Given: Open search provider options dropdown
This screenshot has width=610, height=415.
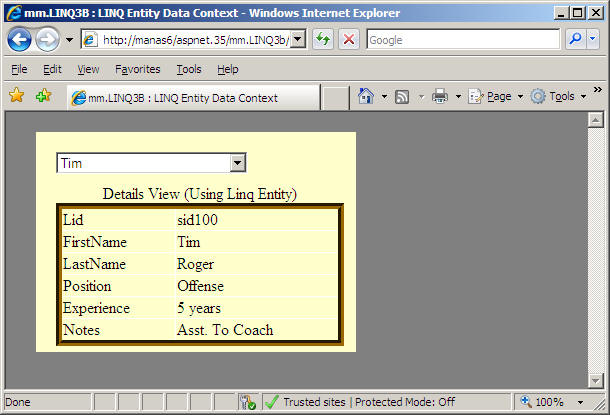Looking at the screenshot, I should [592, 39].
